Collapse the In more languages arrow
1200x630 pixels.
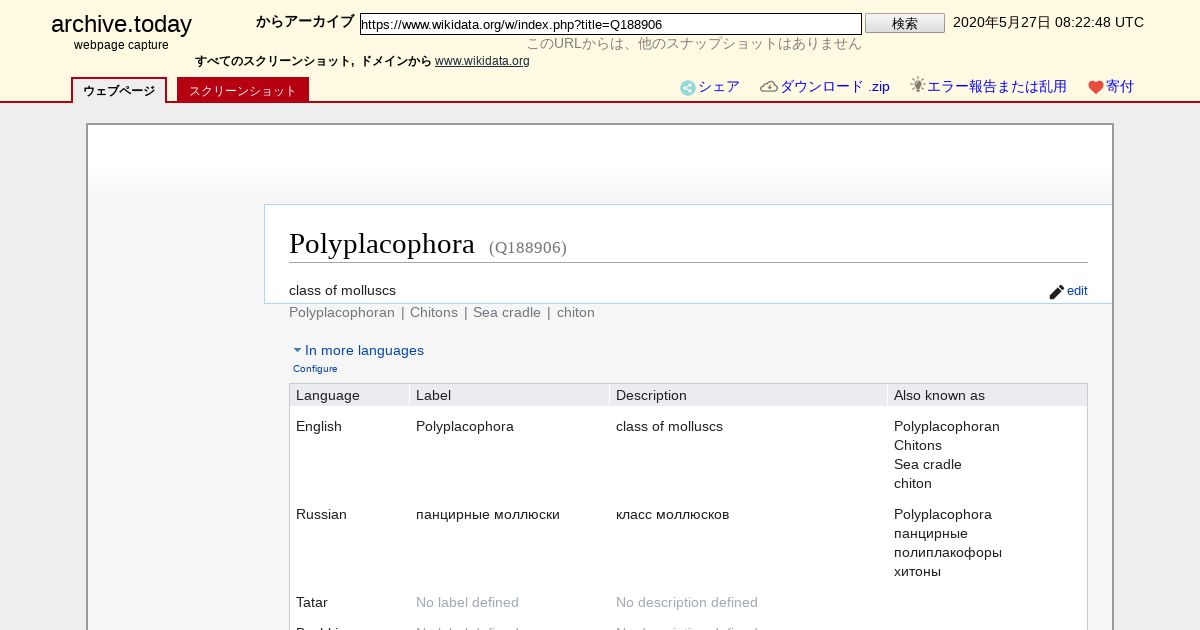coord(298,351)
